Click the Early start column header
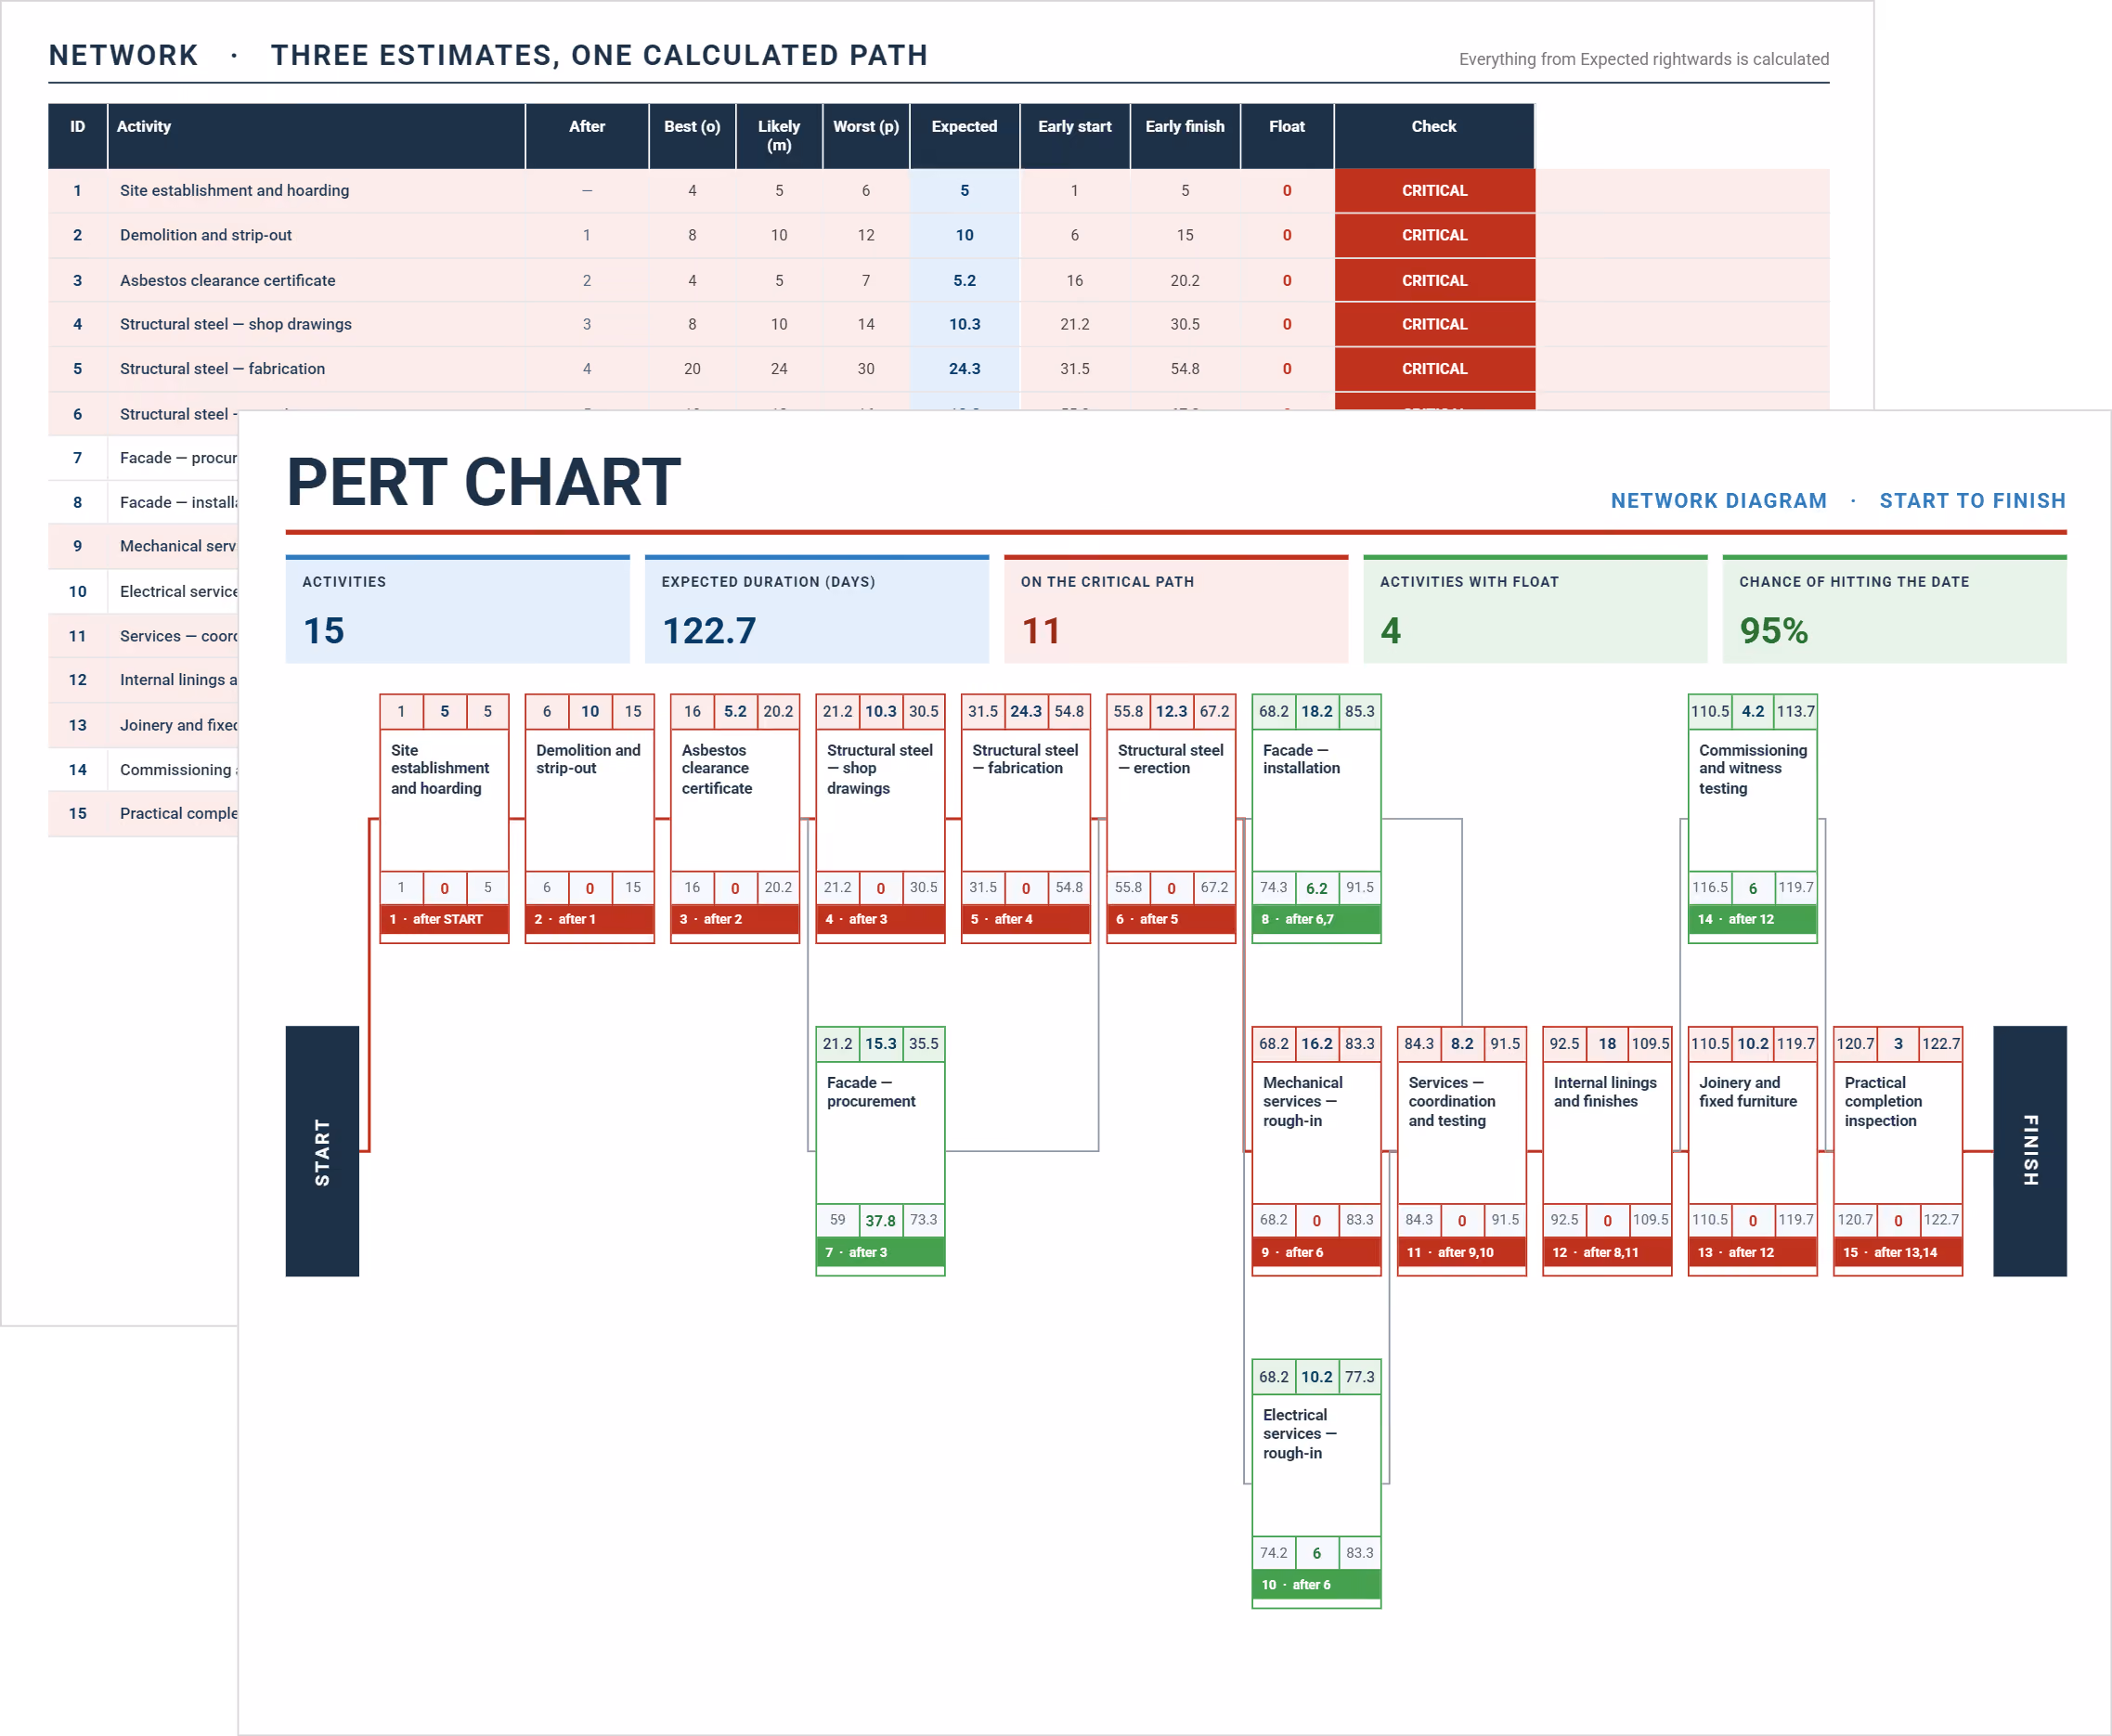This screenshot has height=1736, width=2112. pos(1075,136)
